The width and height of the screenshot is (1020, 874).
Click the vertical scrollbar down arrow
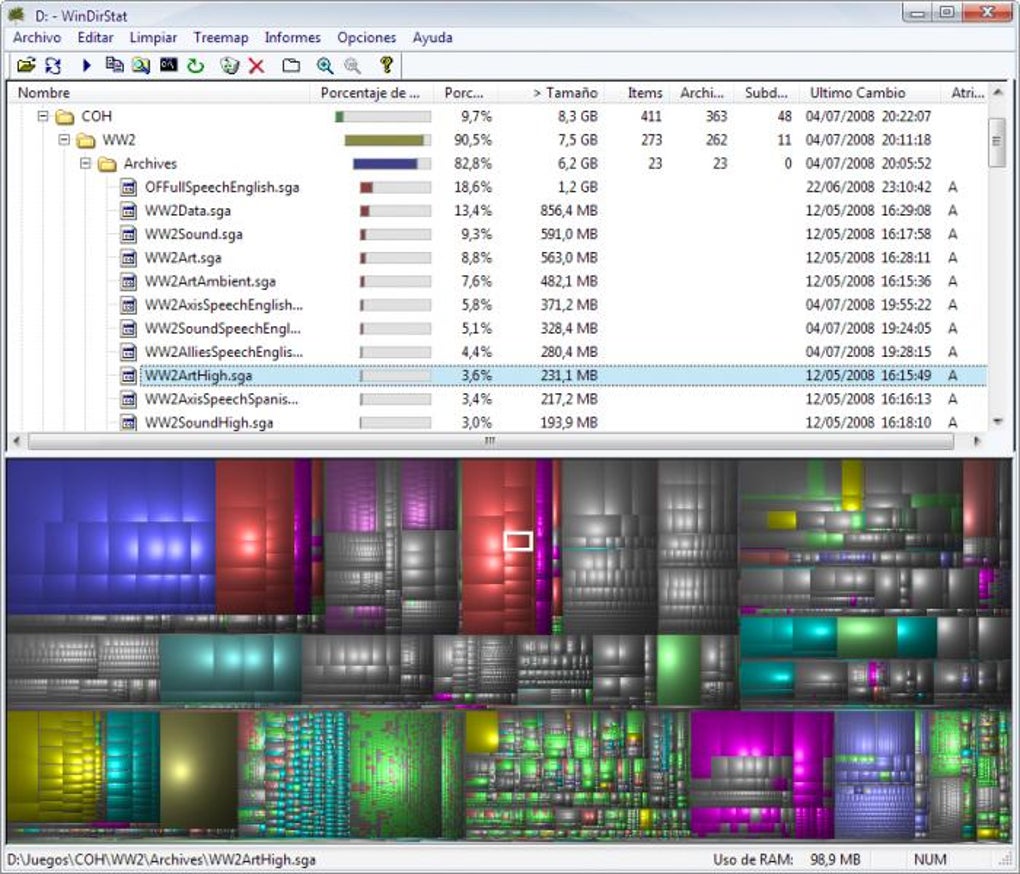[997, 421]
